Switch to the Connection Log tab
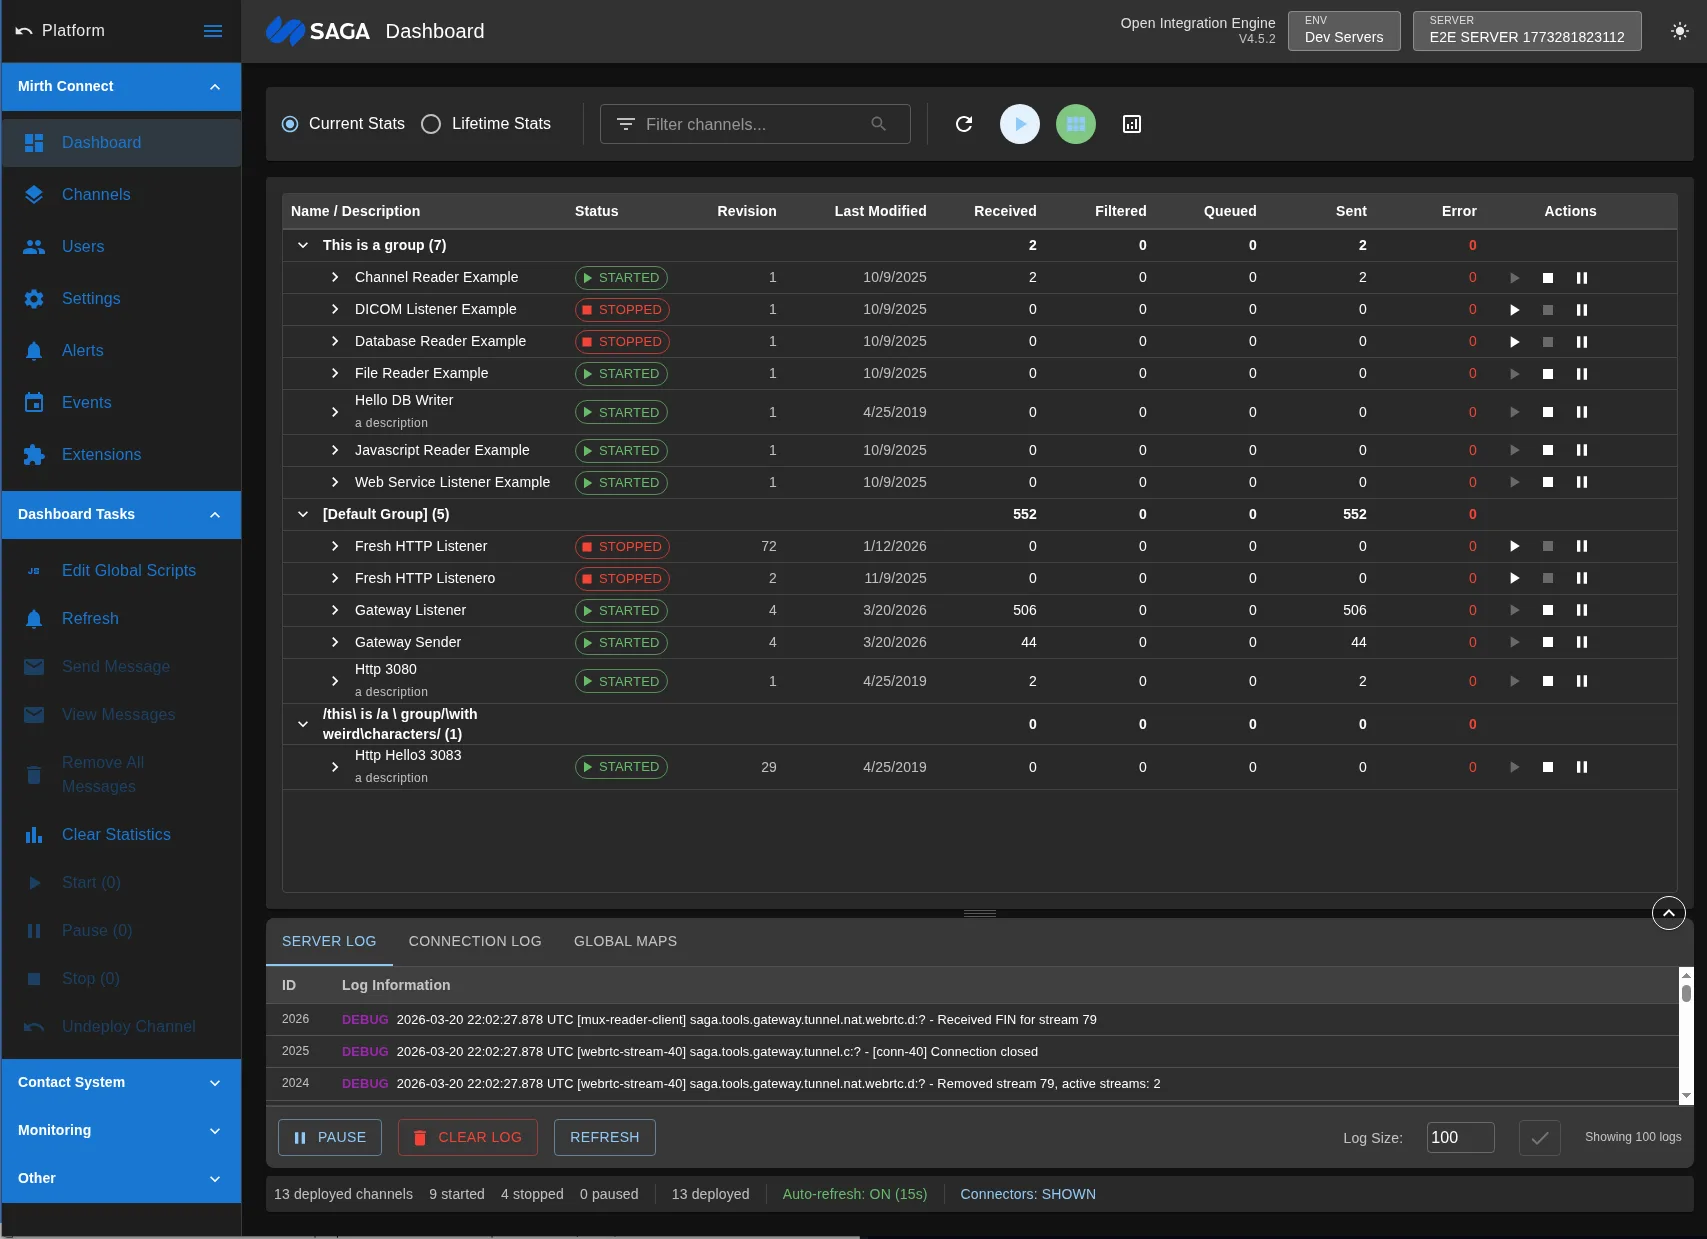The width and height of the screenshot is (1707, 1239). point(475,941)
